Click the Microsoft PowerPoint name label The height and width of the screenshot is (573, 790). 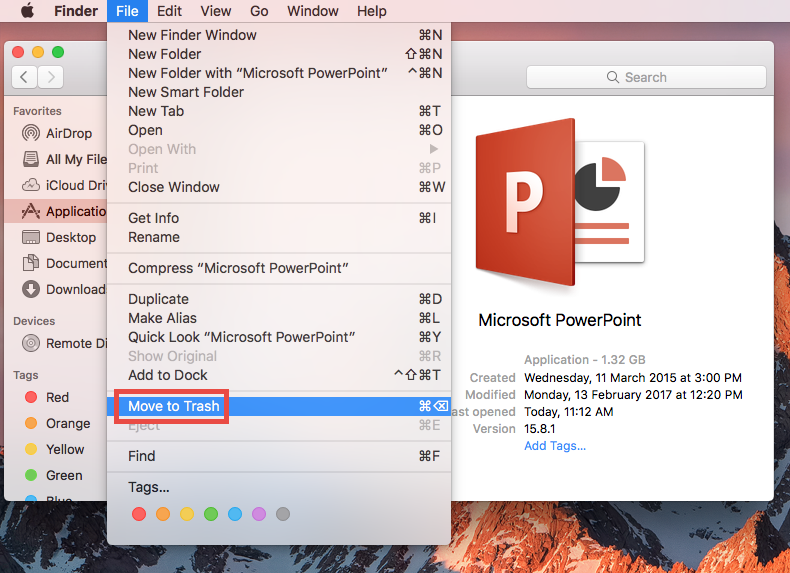tap(559, 320)
